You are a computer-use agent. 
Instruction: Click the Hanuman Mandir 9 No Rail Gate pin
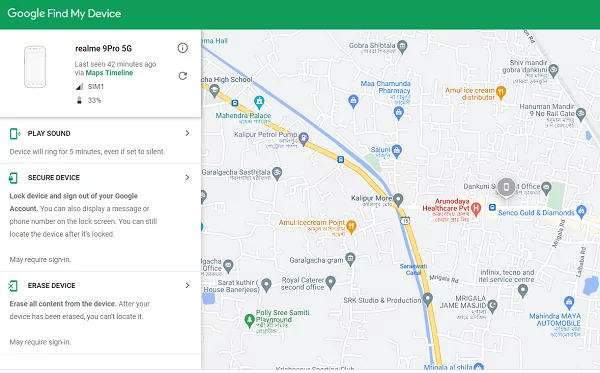click(581, 114)
